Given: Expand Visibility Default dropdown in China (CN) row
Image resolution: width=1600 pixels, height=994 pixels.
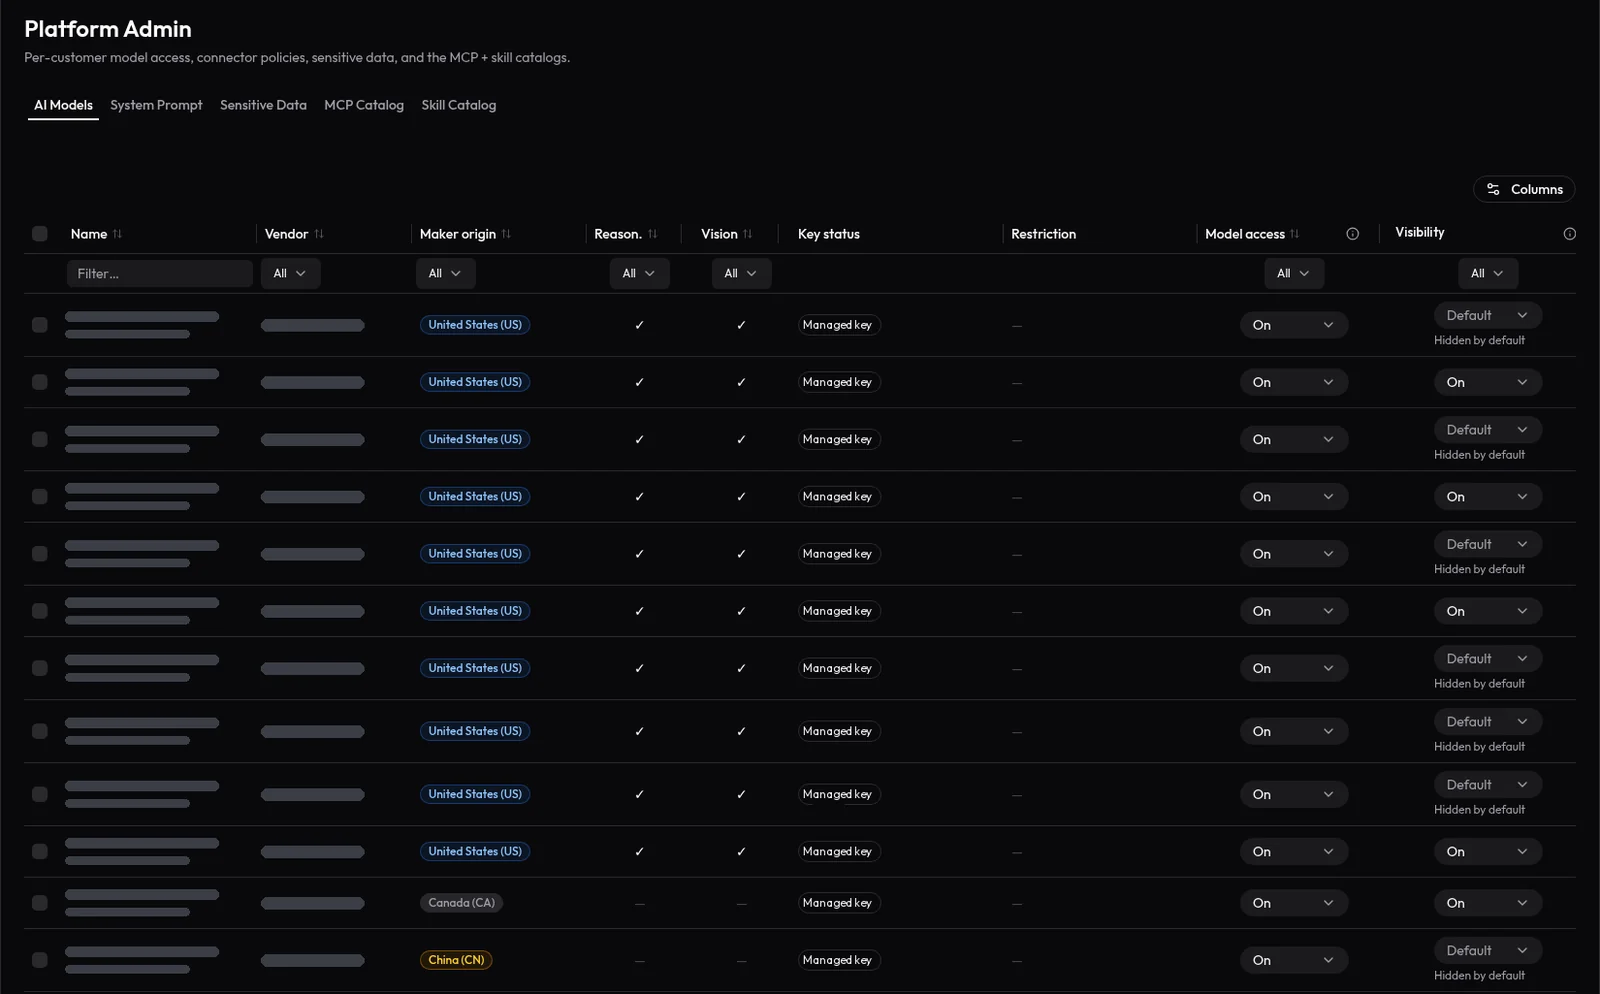Looking at the screenshot, I should click(x=1488, y=951).
